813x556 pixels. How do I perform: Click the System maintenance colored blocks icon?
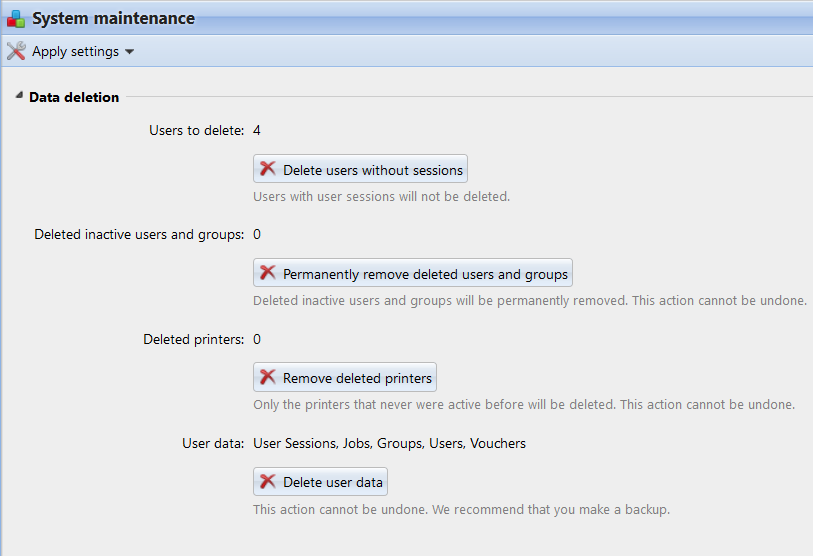click(15, 18)
